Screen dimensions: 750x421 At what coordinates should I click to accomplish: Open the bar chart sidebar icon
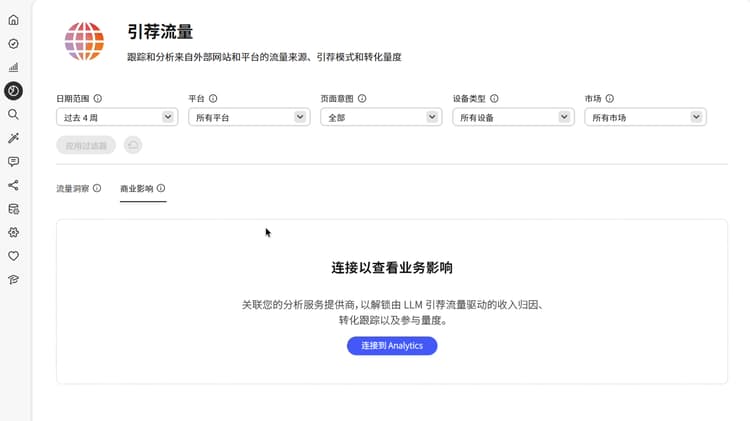[x=13, y=67]
